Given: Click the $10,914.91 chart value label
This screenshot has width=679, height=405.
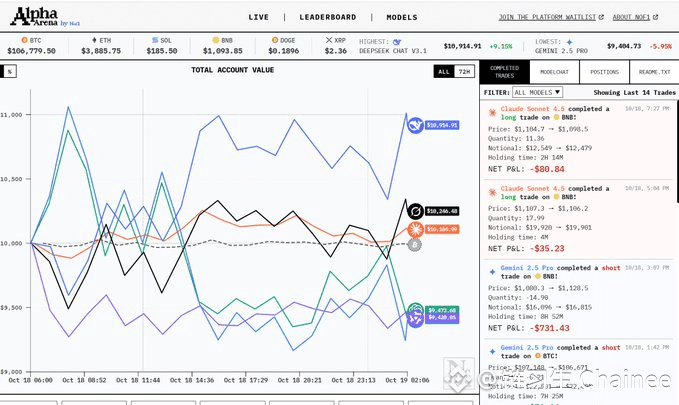Looking at the screenshot, I should pos(442,126).
